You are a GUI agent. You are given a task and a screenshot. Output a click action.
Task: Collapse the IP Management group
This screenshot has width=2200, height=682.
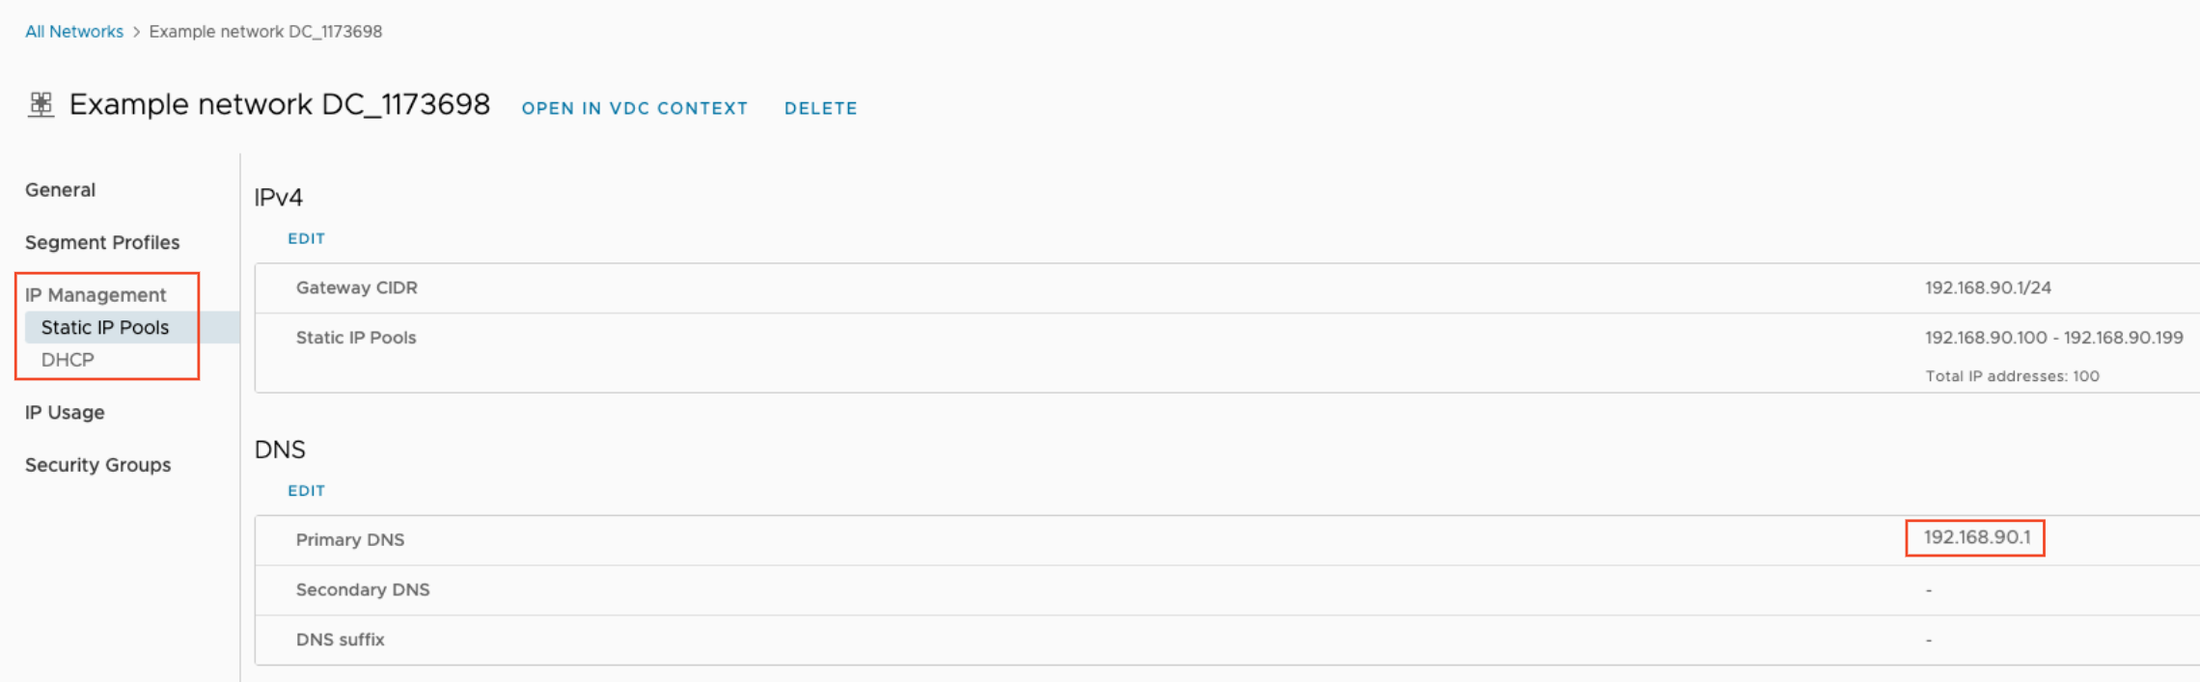click(96, 295)
